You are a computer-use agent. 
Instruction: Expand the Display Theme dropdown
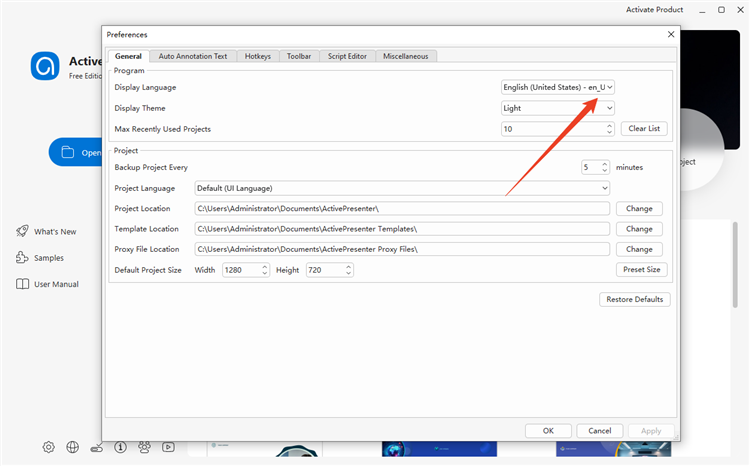pos(558,108)
